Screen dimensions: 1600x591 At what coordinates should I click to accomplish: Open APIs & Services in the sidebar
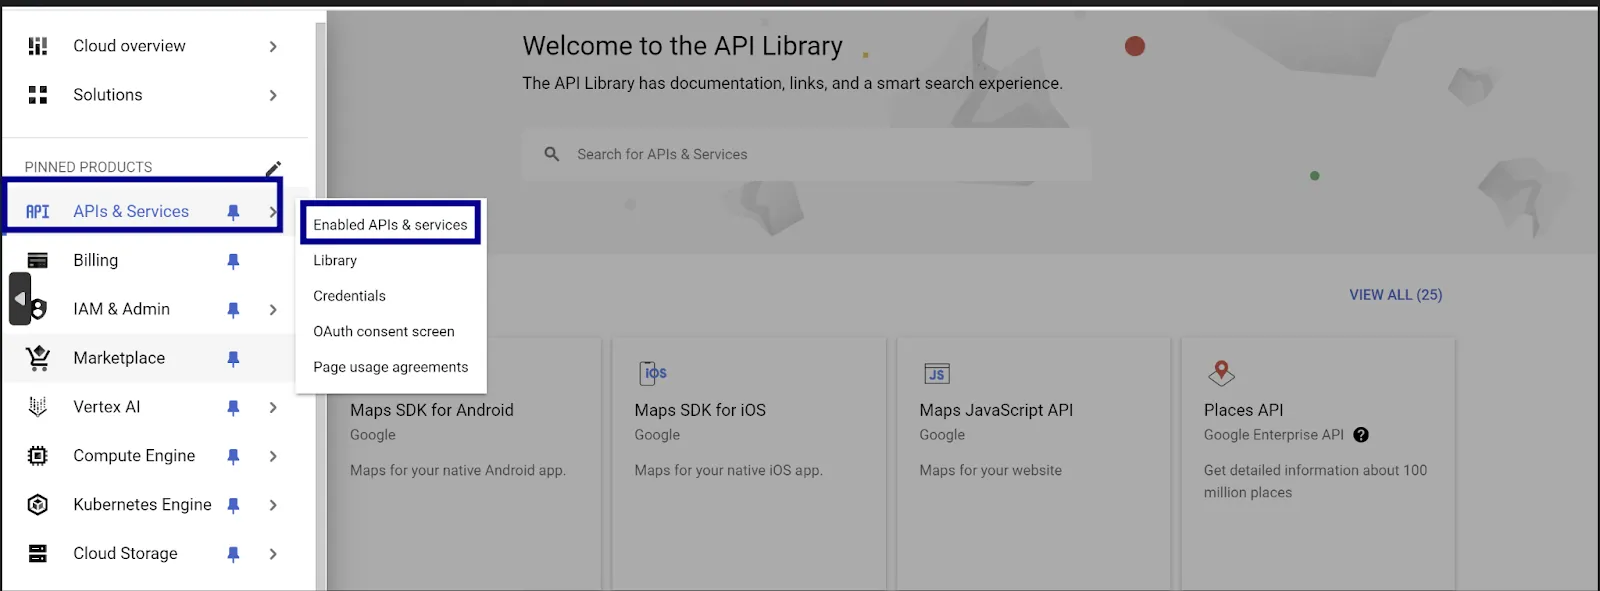coord(131,212)
